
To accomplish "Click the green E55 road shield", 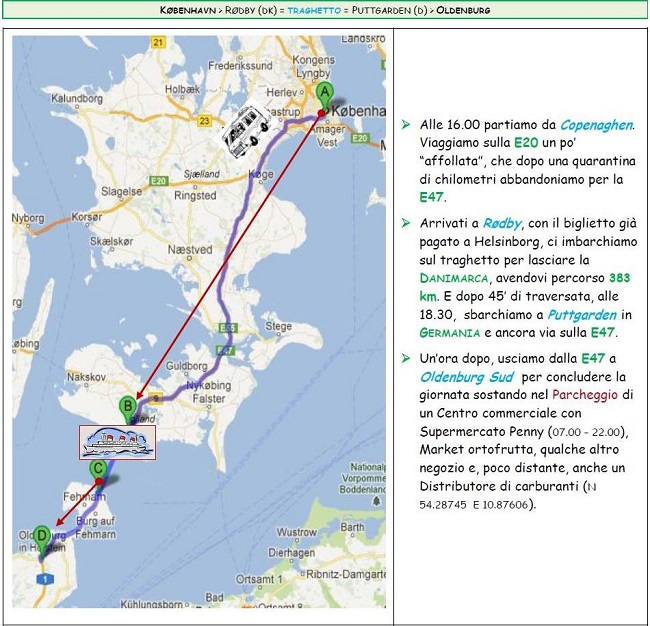I will tap(228, 329).
